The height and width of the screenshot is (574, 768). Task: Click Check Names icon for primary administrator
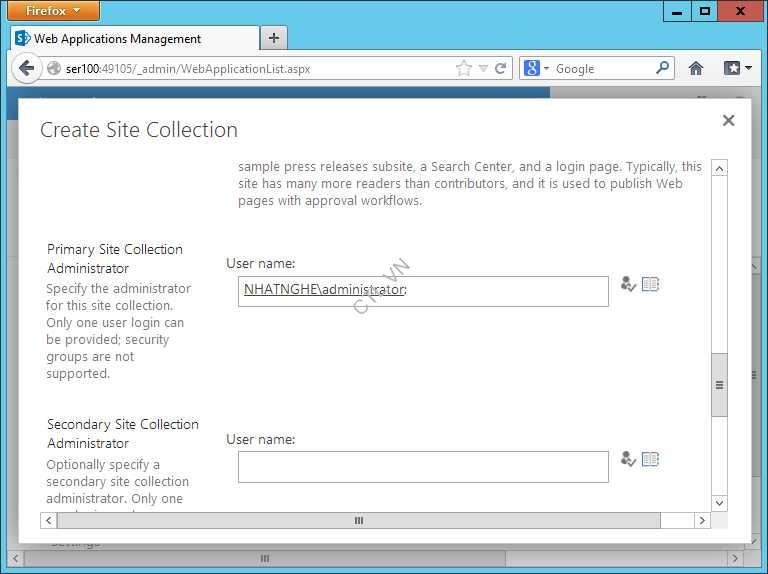[x=628, y=285]
